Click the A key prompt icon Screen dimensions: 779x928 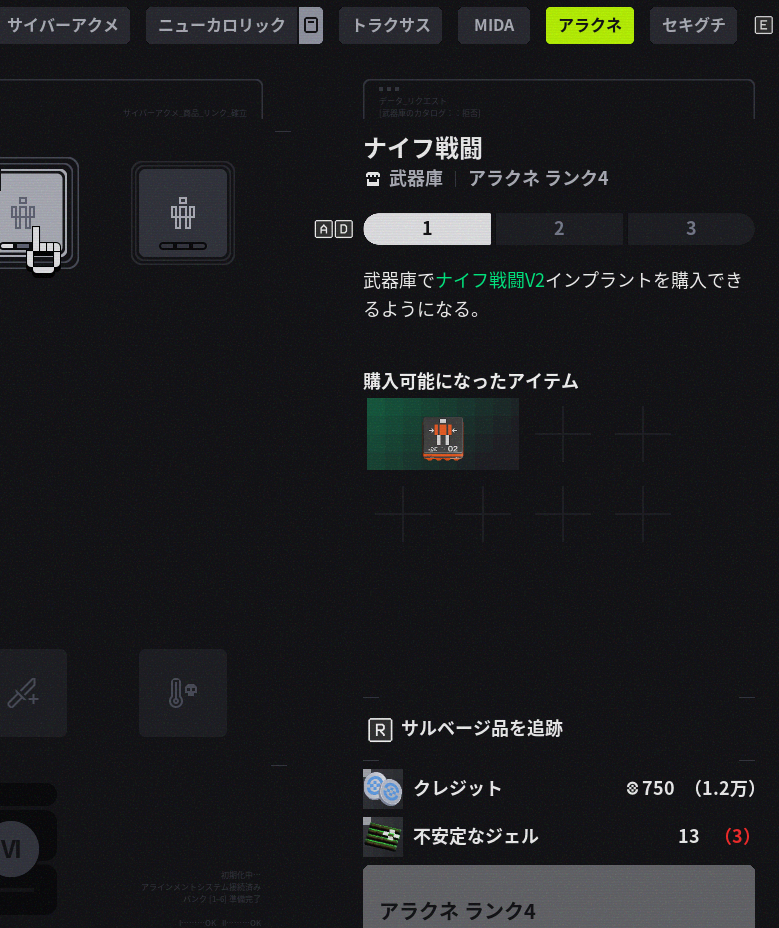[x=324, y=229]
